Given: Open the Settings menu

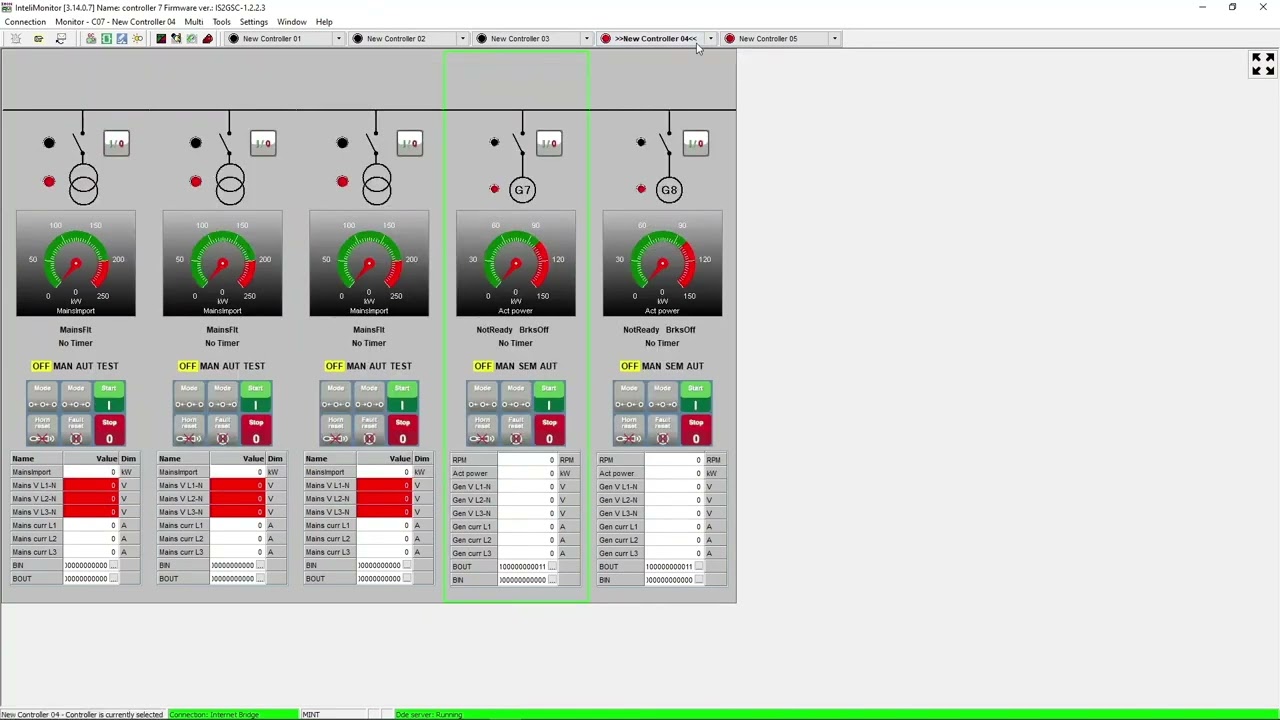Looking at the screenshot, I should coord(254,22).
